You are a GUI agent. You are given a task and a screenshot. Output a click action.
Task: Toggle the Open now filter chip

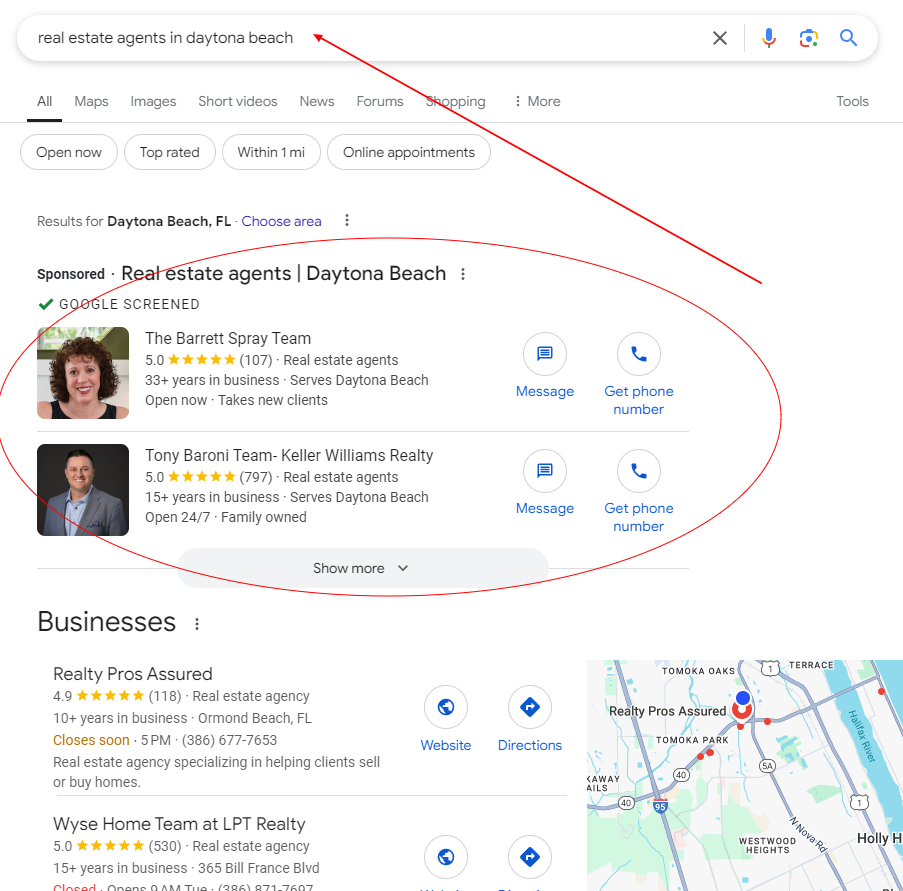(x=69, y=152)
